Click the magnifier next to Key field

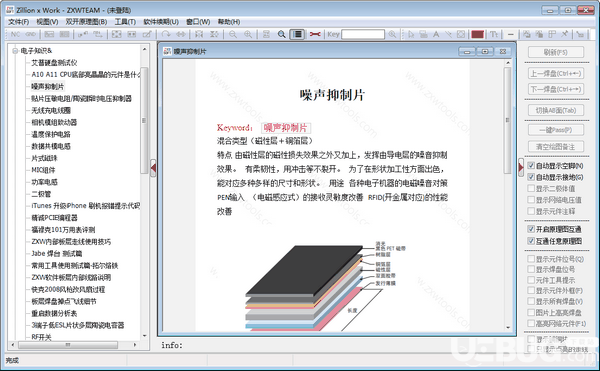click(392, 34)
